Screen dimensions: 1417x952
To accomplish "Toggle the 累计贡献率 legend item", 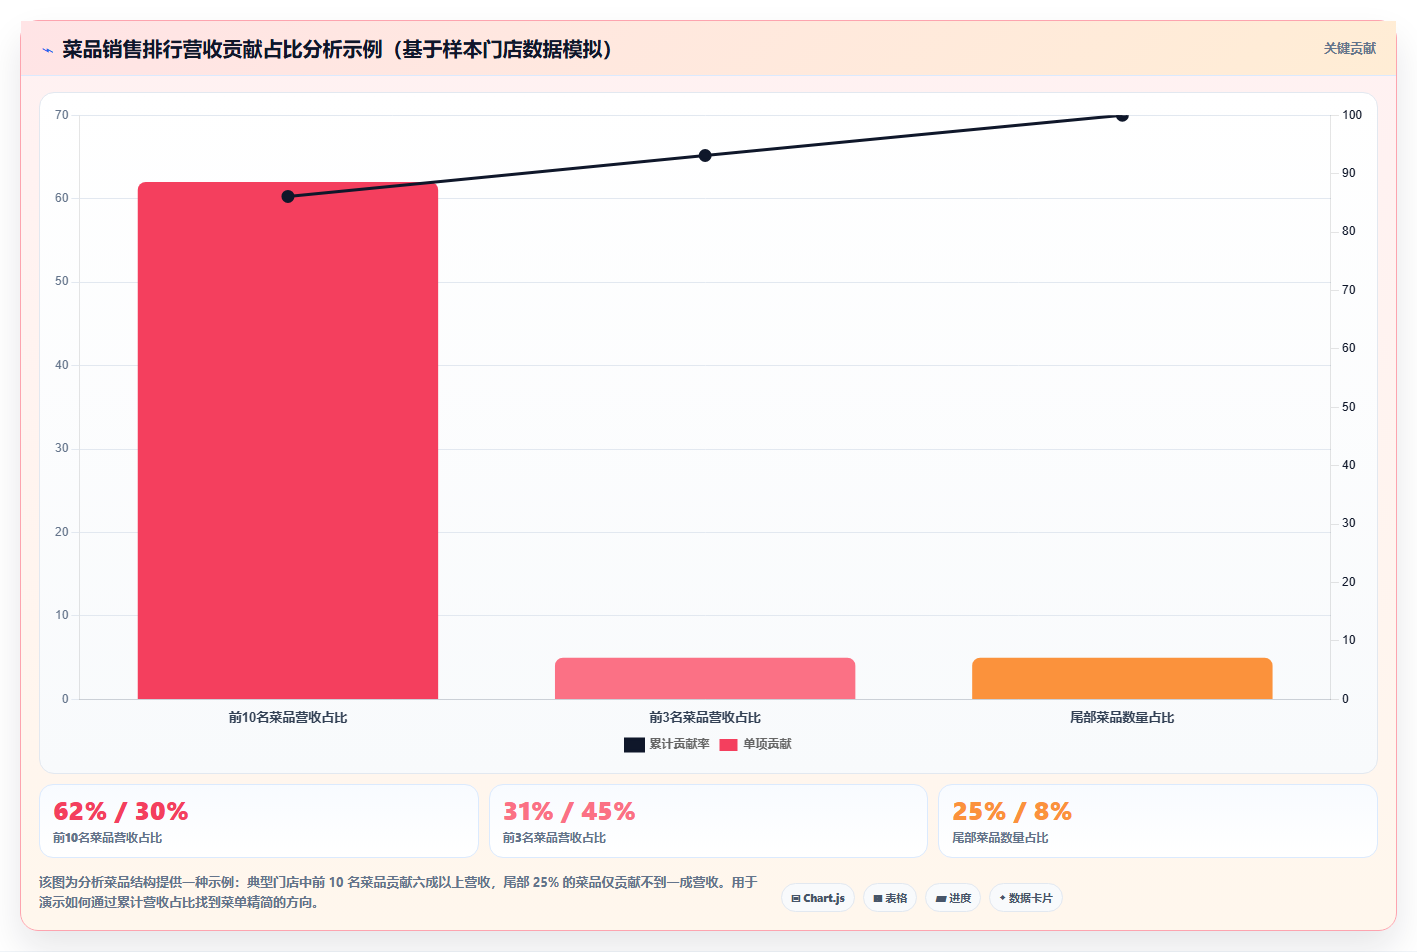I will pos(667,744).
